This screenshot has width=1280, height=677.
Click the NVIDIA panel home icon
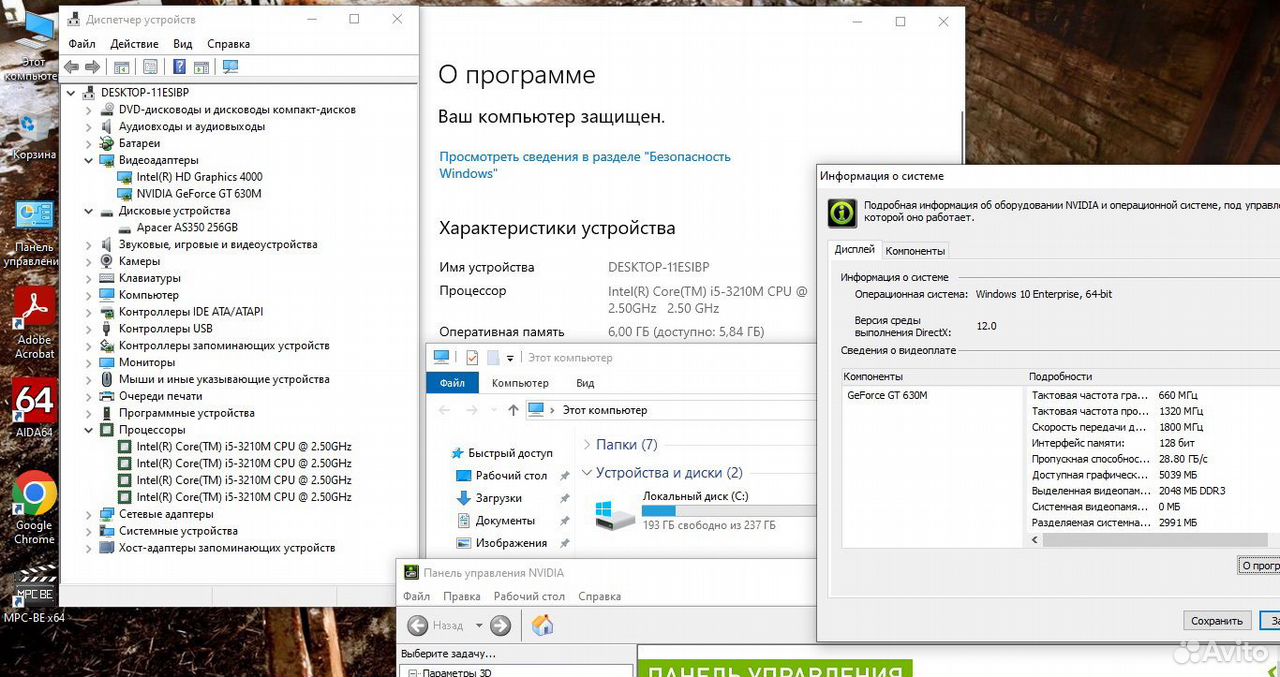pos(542,626)
